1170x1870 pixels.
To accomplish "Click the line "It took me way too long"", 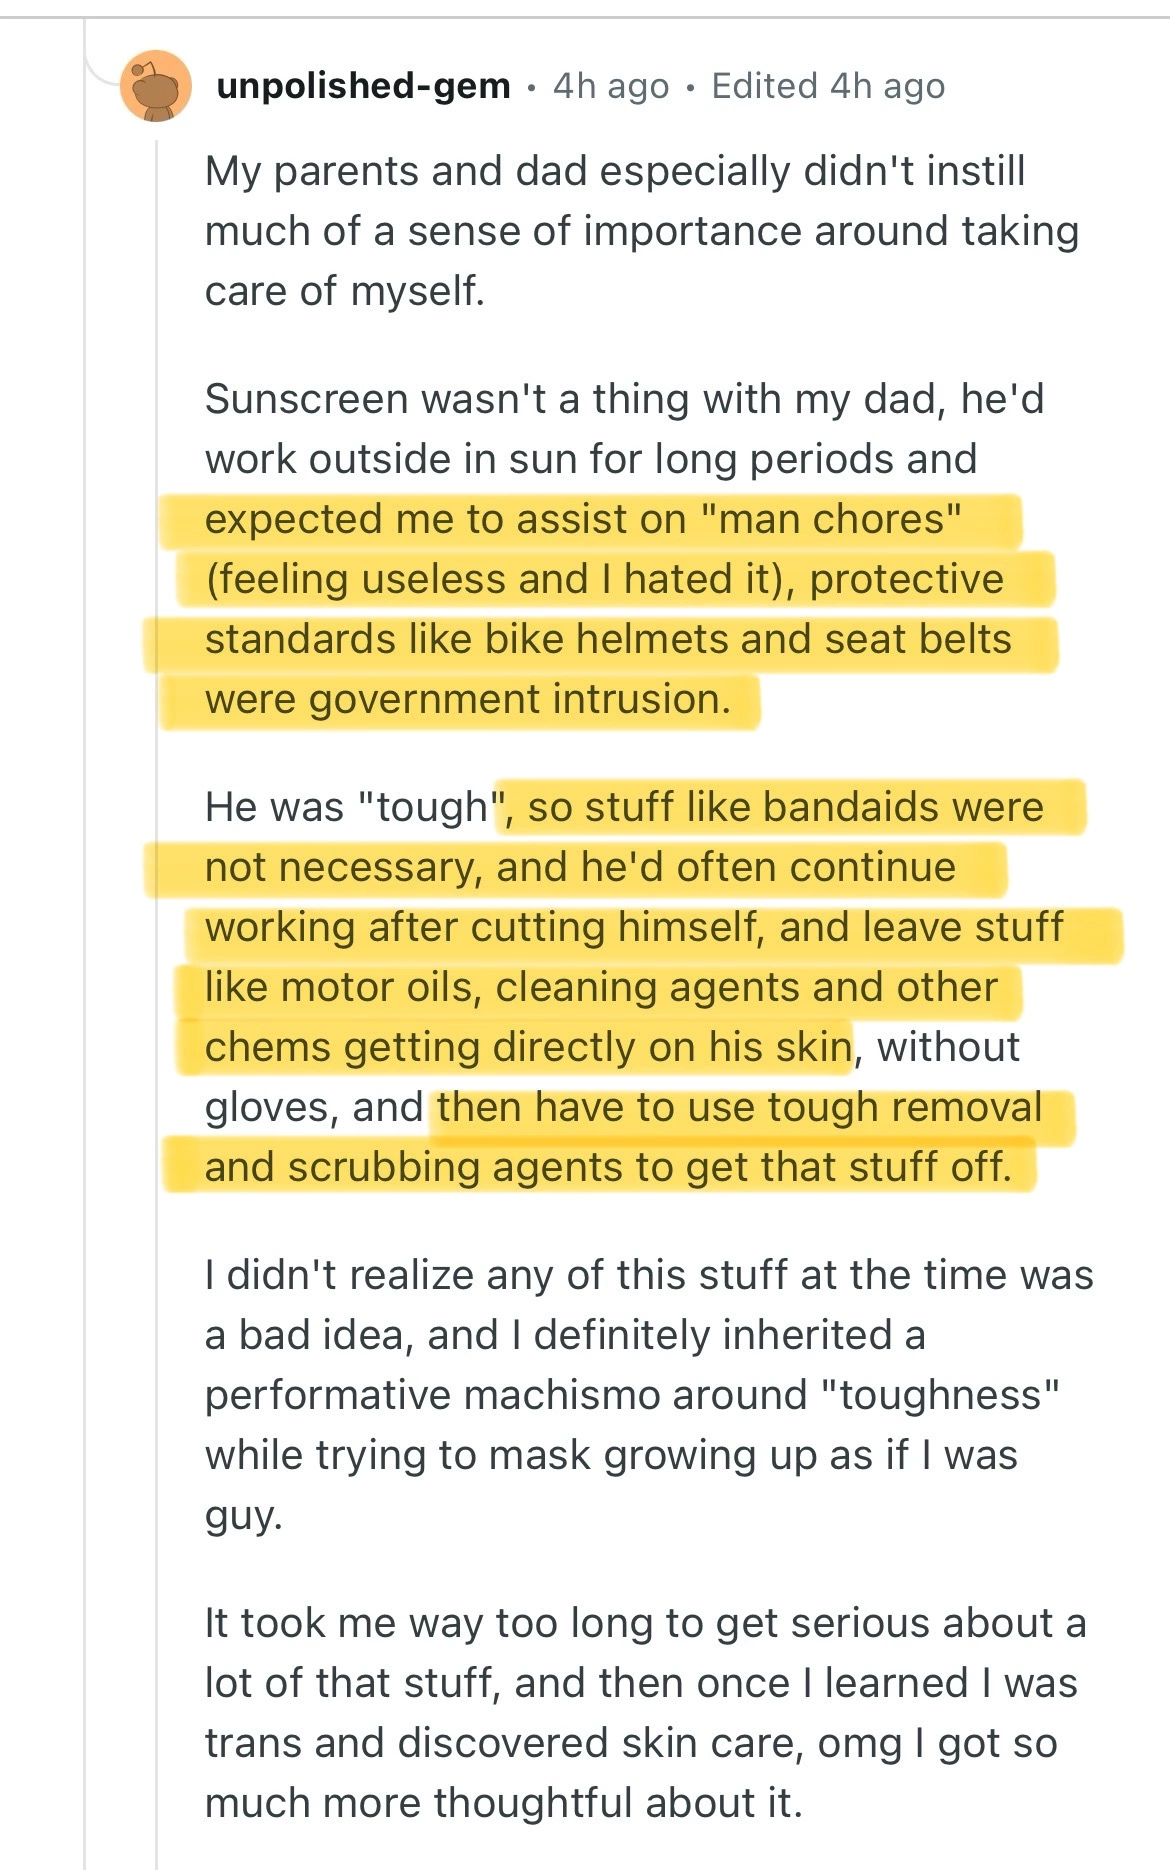I will [645, 1623].
